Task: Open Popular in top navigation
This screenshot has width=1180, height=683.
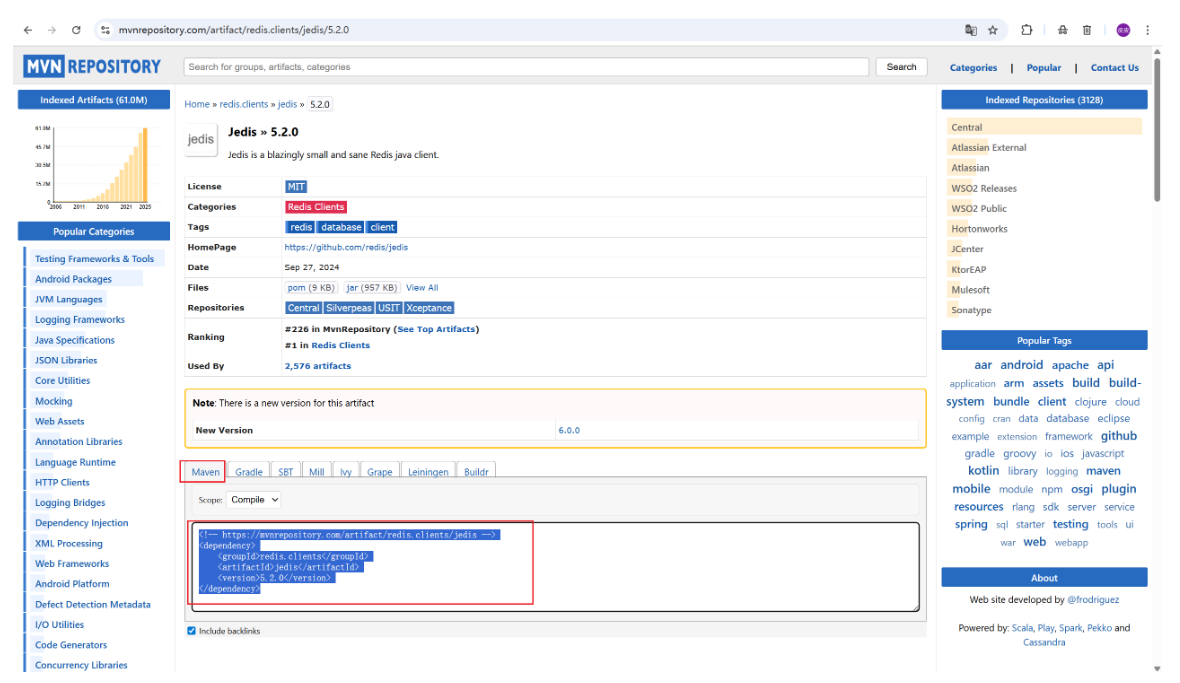Action: tap(1044, 68)
